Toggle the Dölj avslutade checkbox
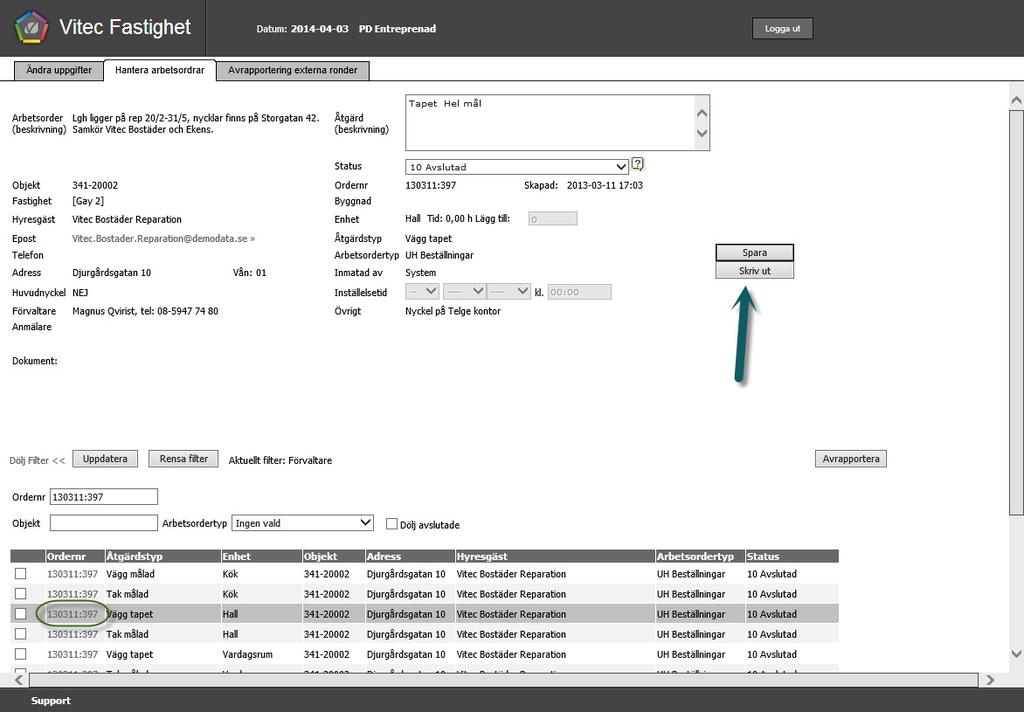Screen dimensions: 1024x712 pyautogui.click(x=392, y=524)
